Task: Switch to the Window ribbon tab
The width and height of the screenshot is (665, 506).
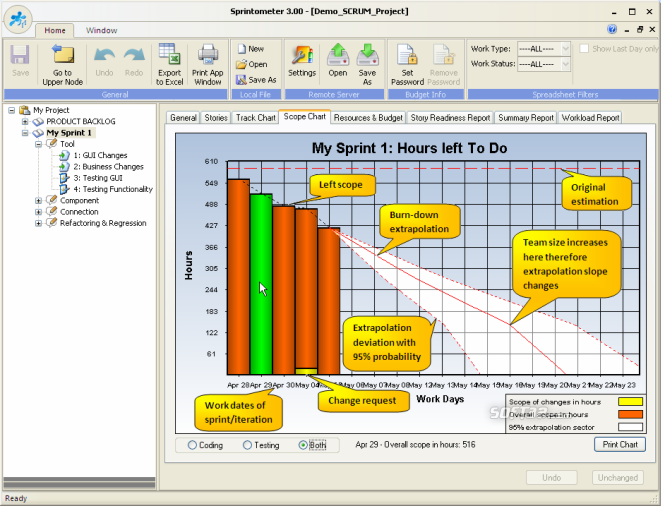Action: (101, 31)
